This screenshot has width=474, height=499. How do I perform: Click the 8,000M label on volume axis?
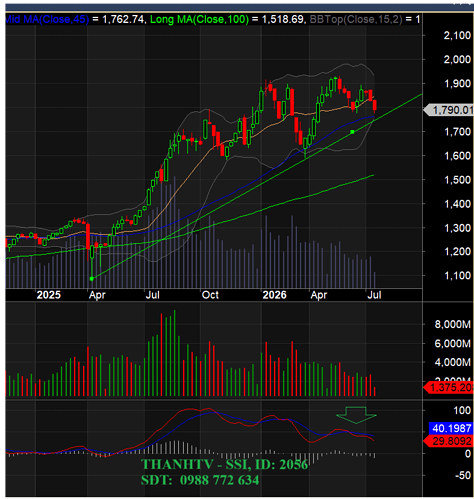(x=453, y=324)
